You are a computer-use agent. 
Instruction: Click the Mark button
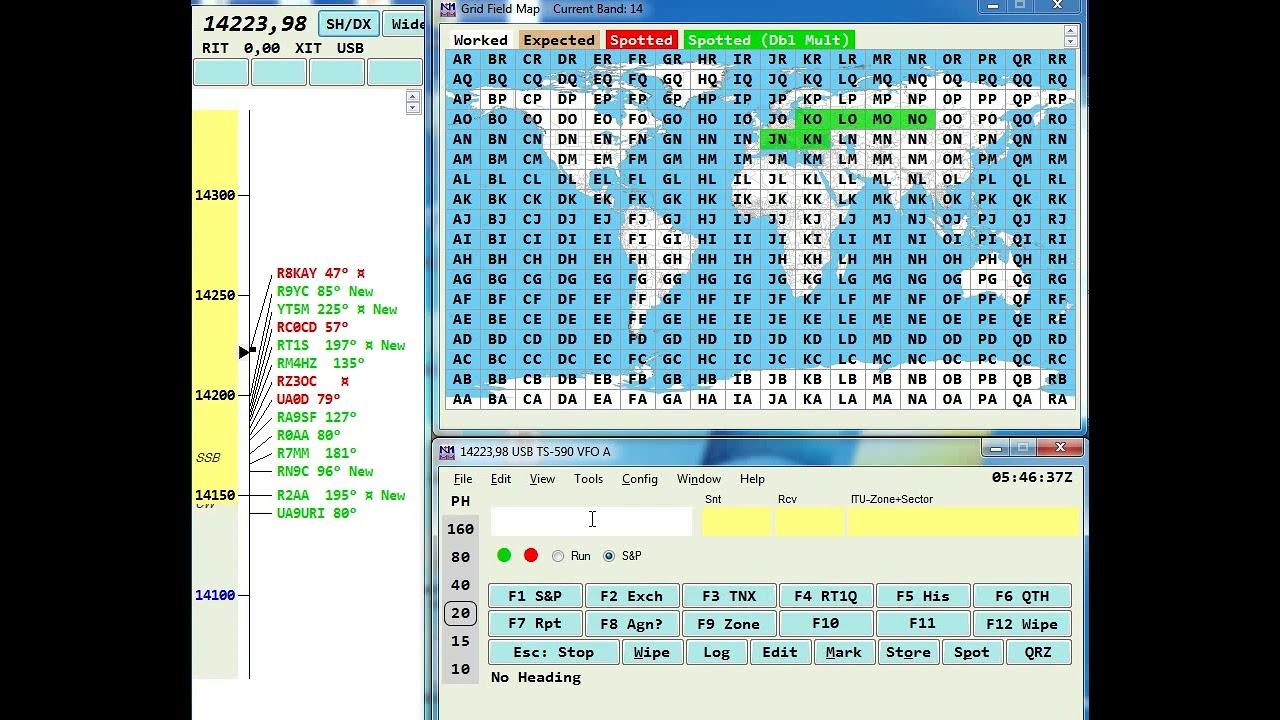[x=843, y=652]
